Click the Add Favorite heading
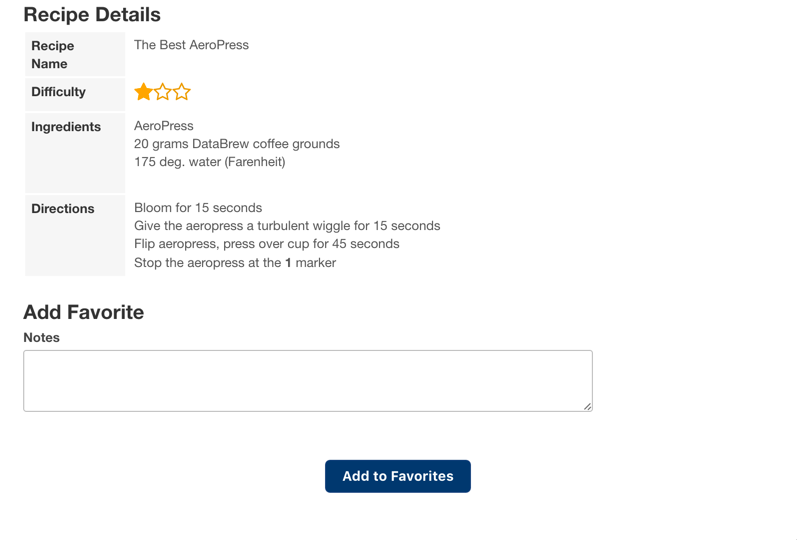The height and width of the screenshot is (540, 797). (x=84, y=312)
